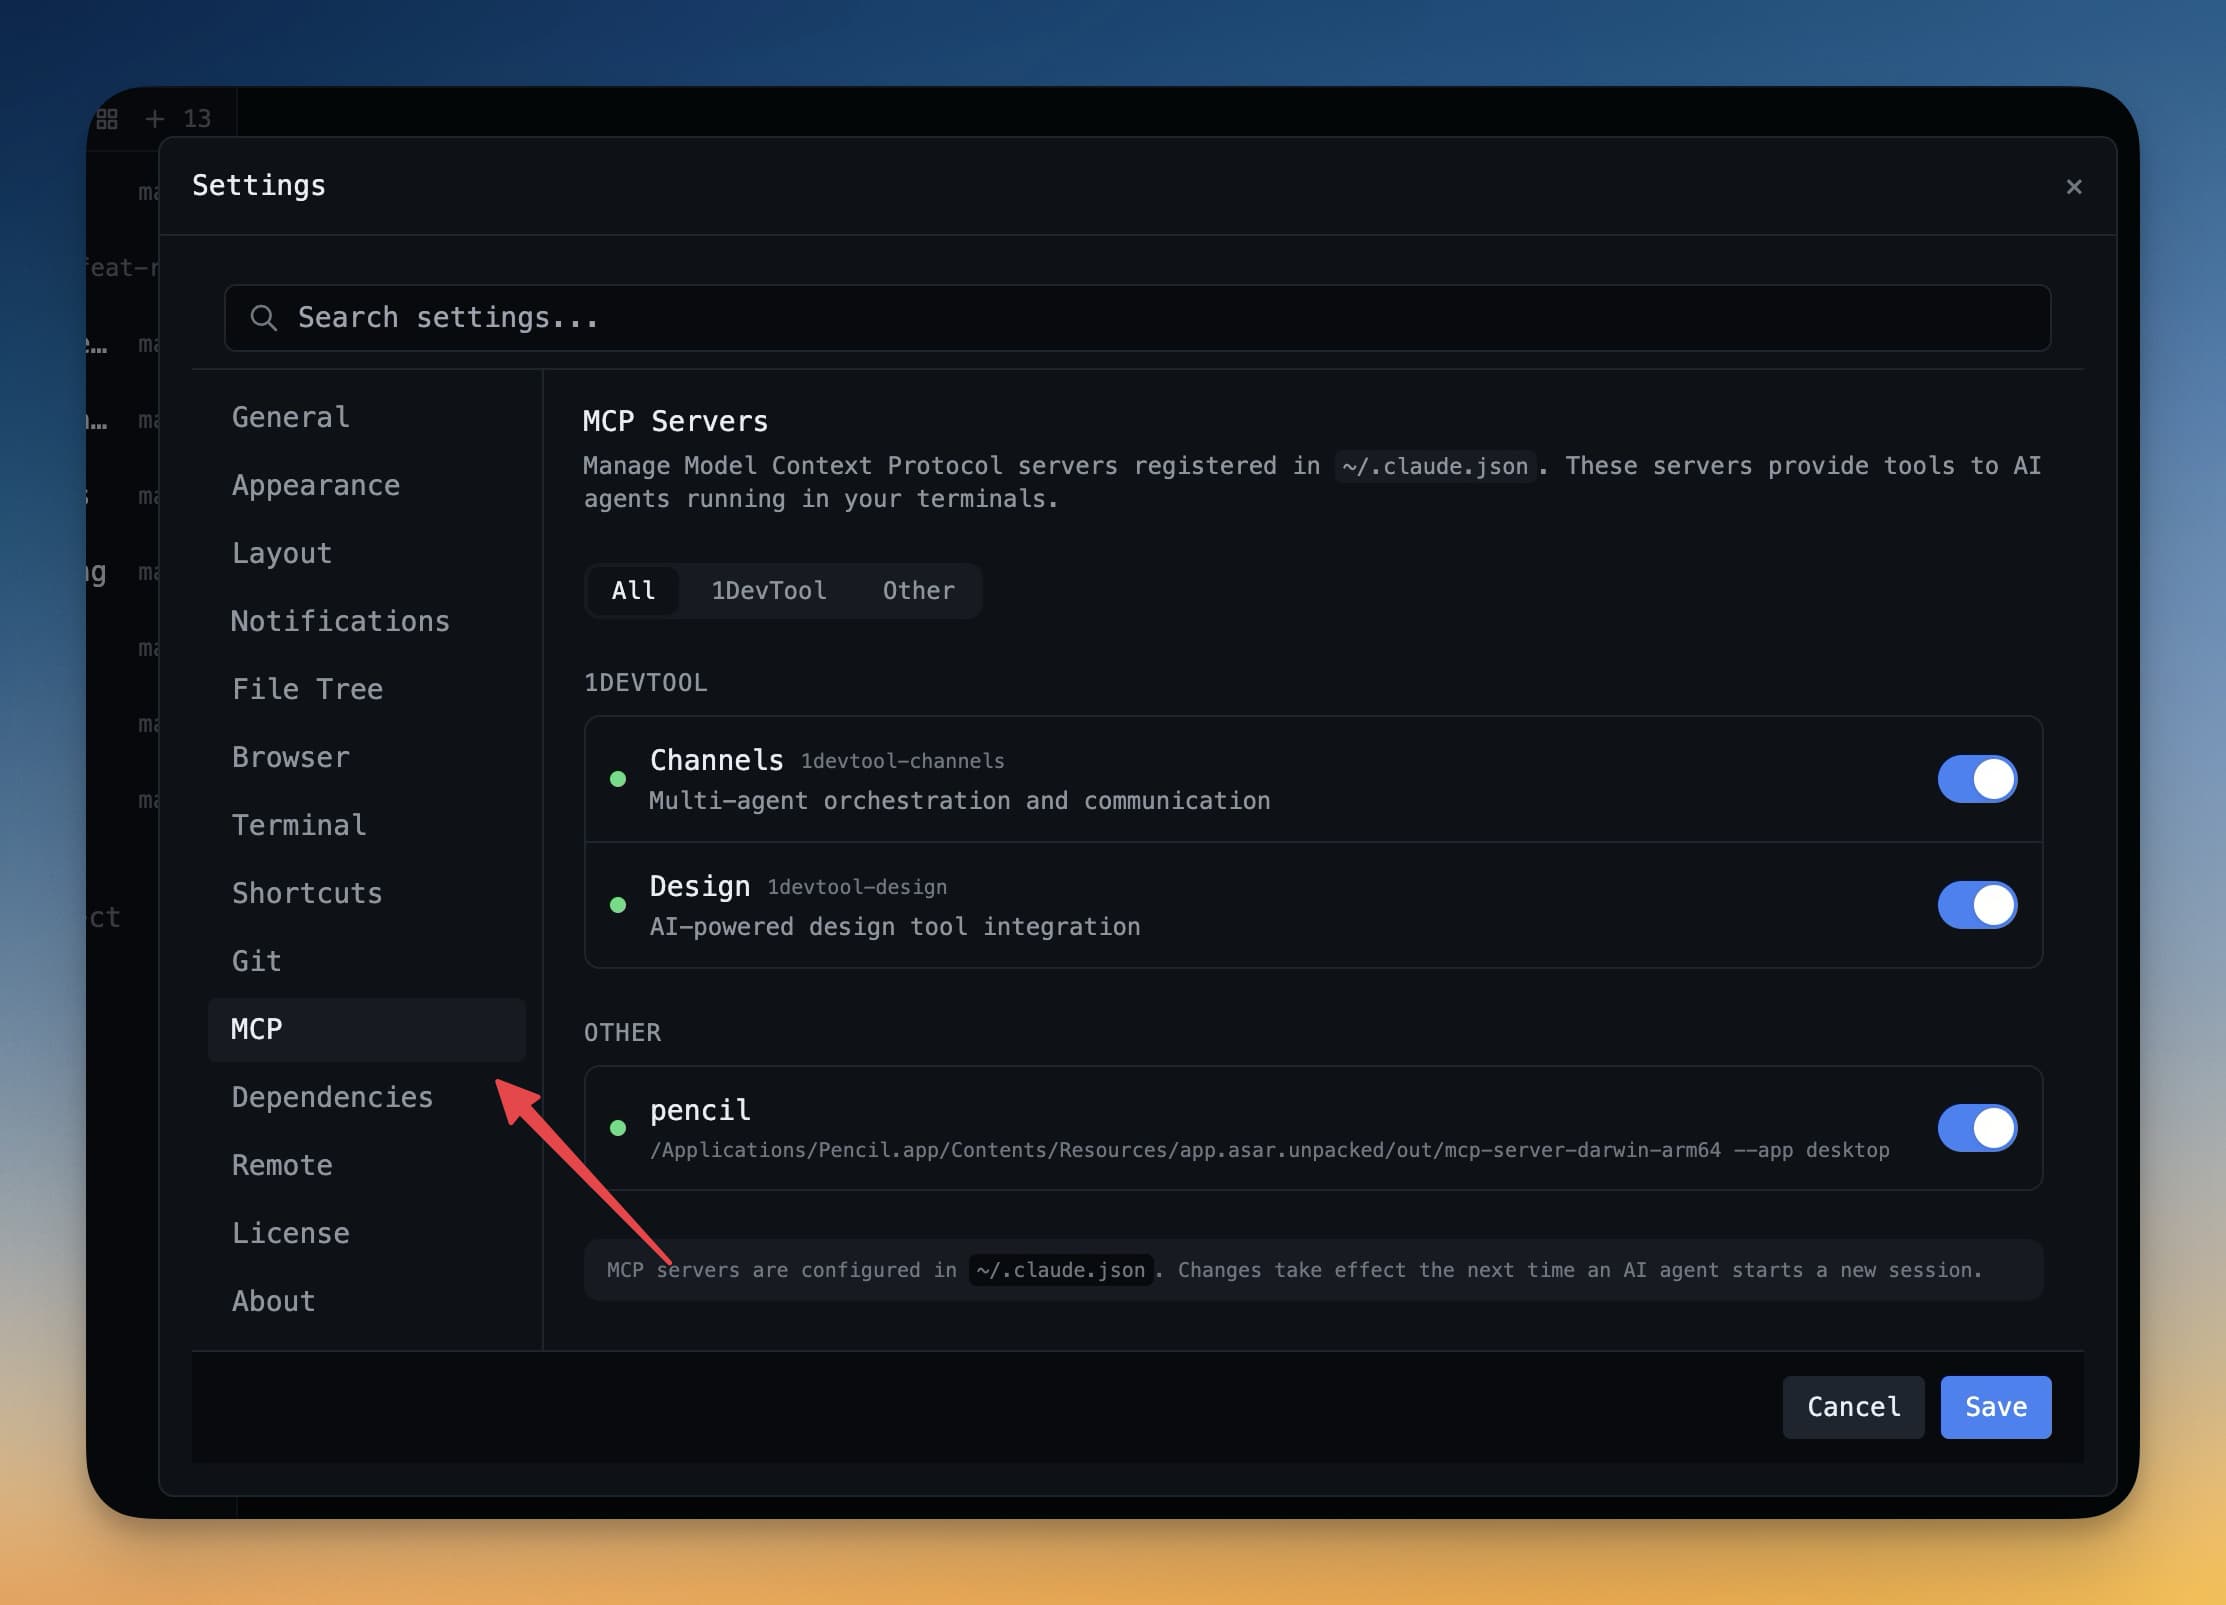The image size is (2226, 1605).
Task: Click the green status dot beside pencil server
Action: pyautogui.click(x=617, y=1128)
